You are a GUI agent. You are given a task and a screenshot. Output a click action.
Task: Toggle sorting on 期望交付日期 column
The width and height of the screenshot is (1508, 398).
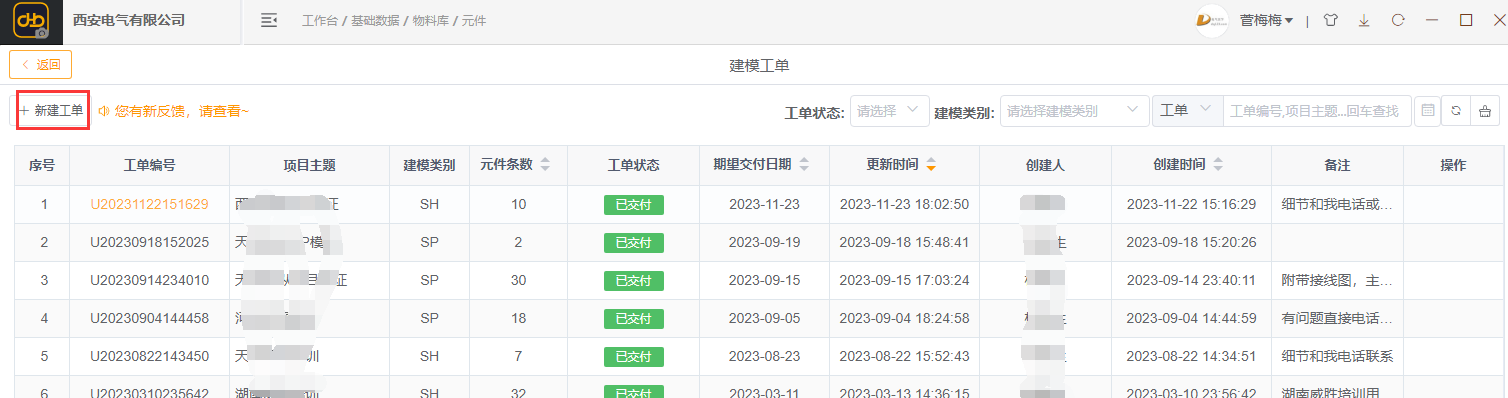[804, 165]
